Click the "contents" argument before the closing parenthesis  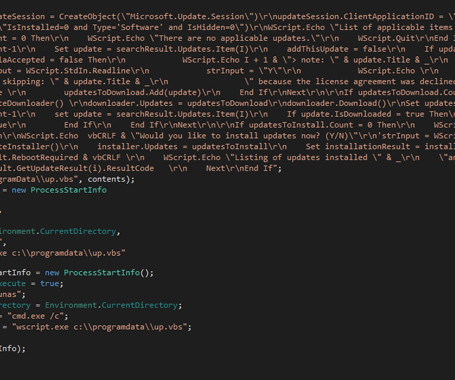(x=107, y=179)
